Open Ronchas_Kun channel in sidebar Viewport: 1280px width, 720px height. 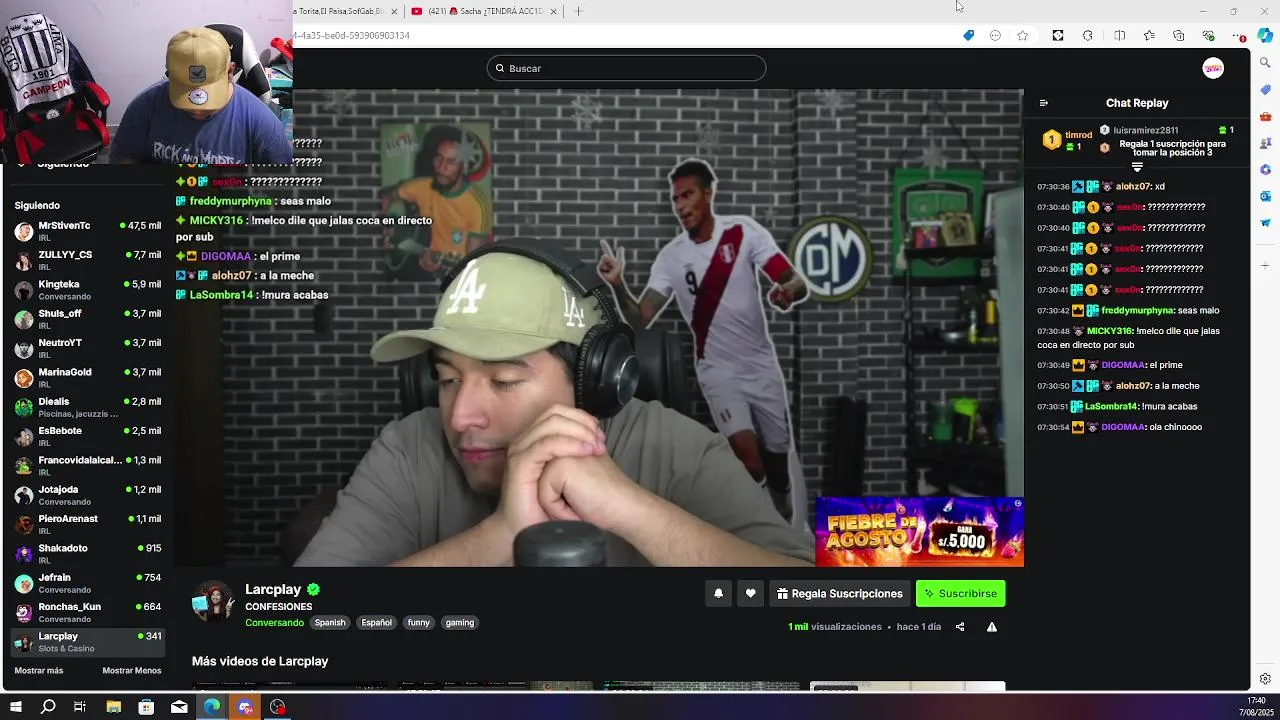point(88,612)
